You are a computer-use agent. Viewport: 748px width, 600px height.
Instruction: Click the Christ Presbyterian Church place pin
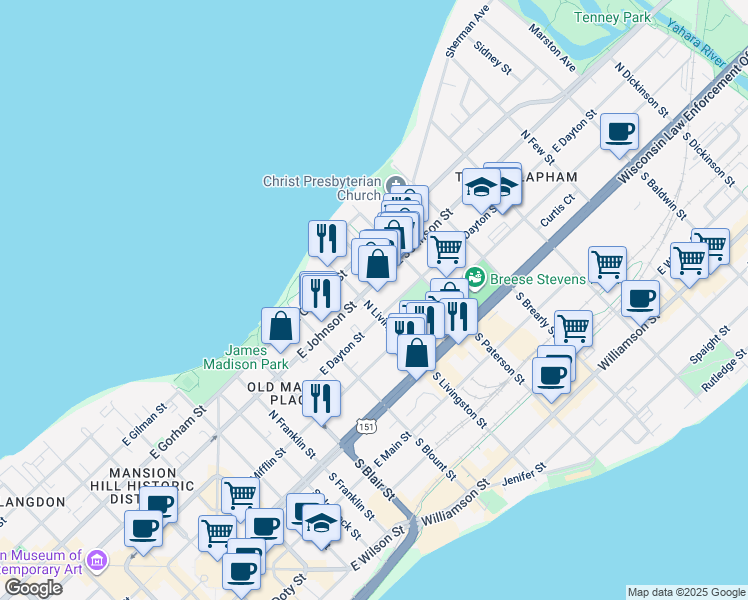[x=396, y=188]
